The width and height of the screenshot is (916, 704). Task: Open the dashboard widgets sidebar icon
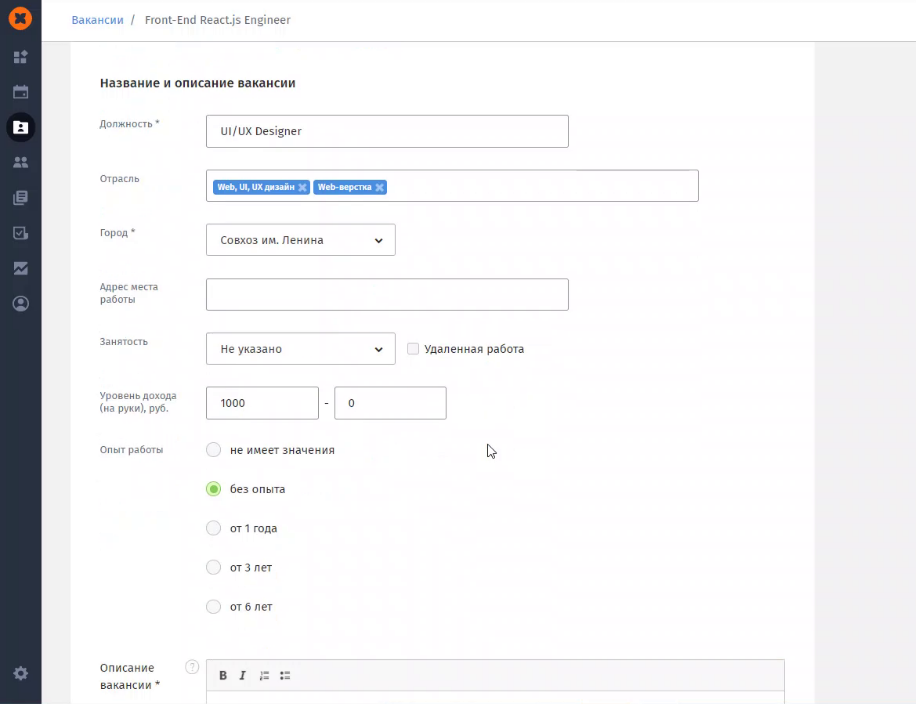pos(20,57)
